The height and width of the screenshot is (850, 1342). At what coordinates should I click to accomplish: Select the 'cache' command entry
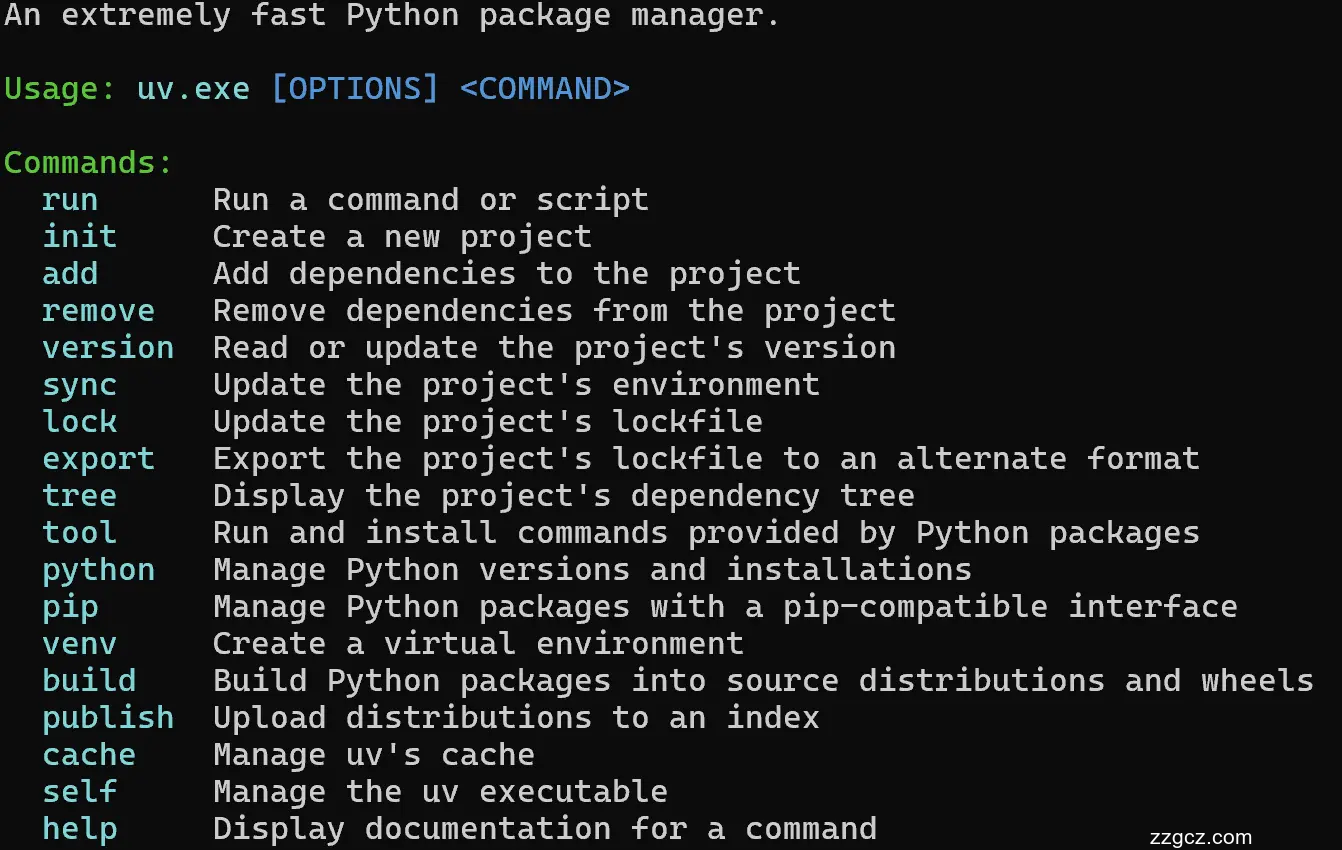[89, 755]
